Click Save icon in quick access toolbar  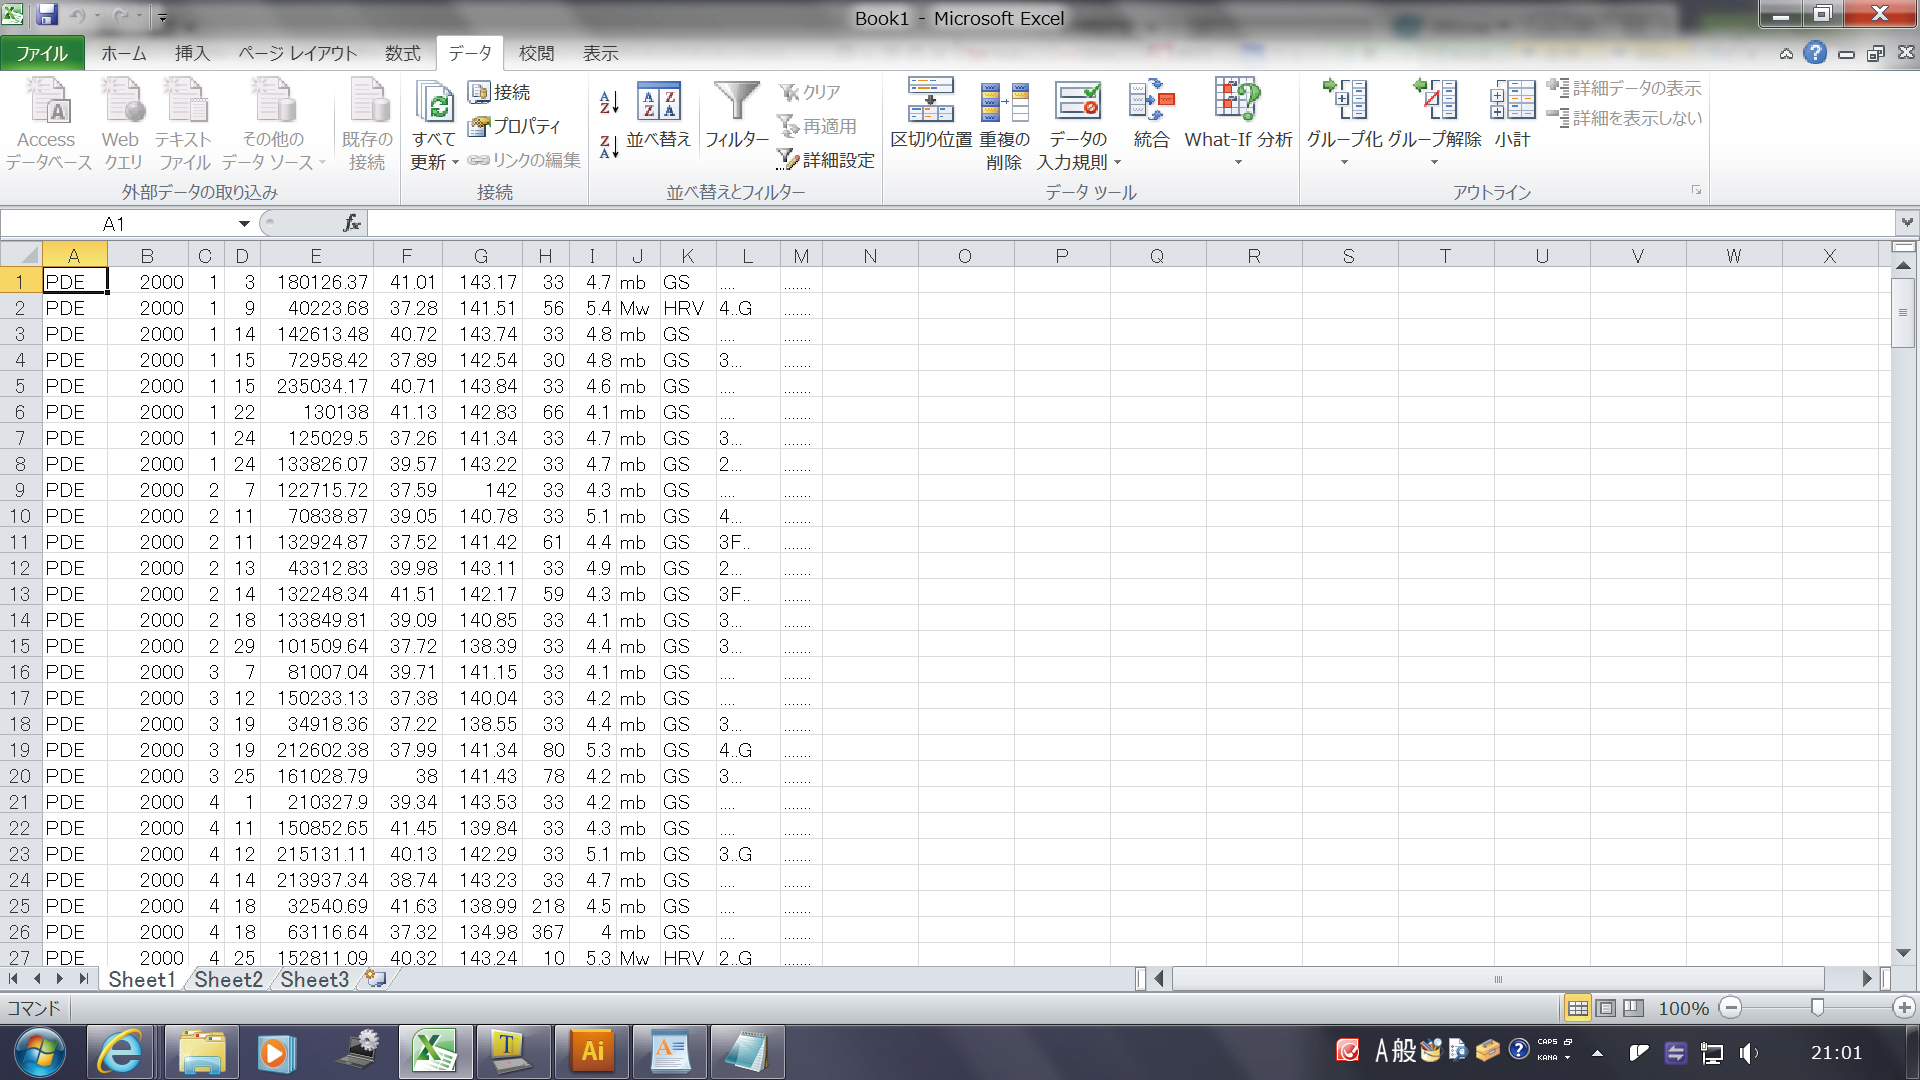46,15
